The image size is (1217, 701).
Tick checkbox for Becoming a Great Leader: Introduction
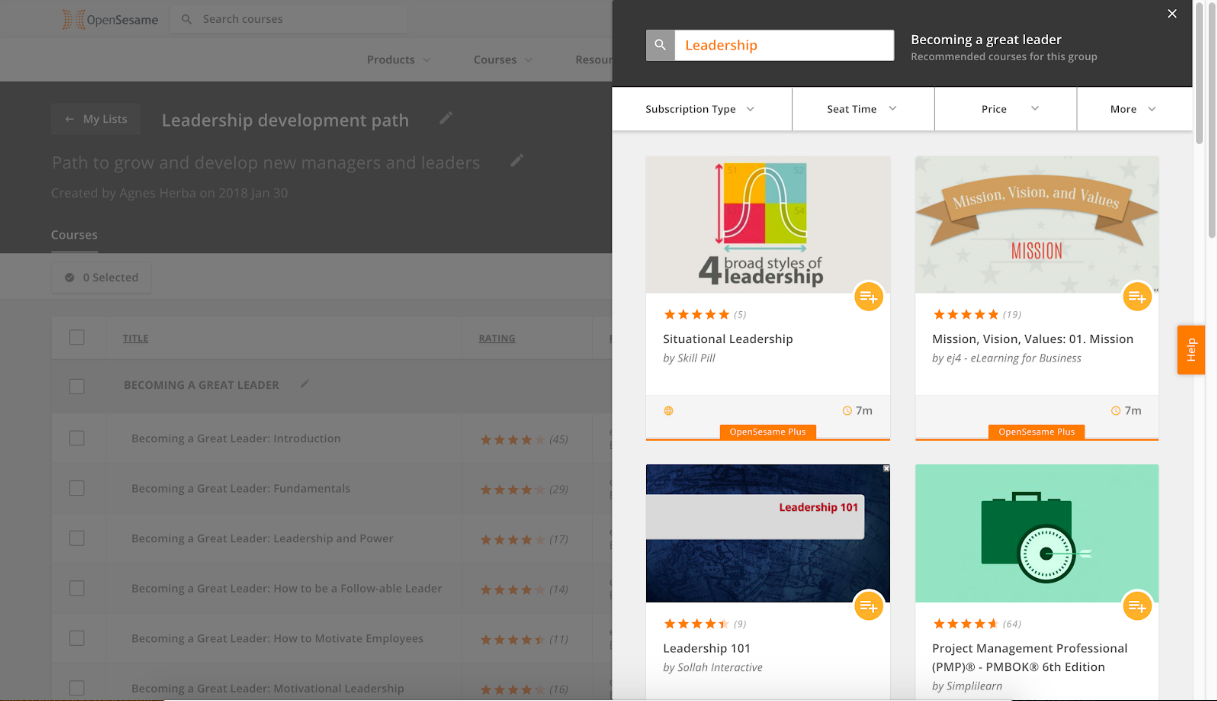[77, 438]
